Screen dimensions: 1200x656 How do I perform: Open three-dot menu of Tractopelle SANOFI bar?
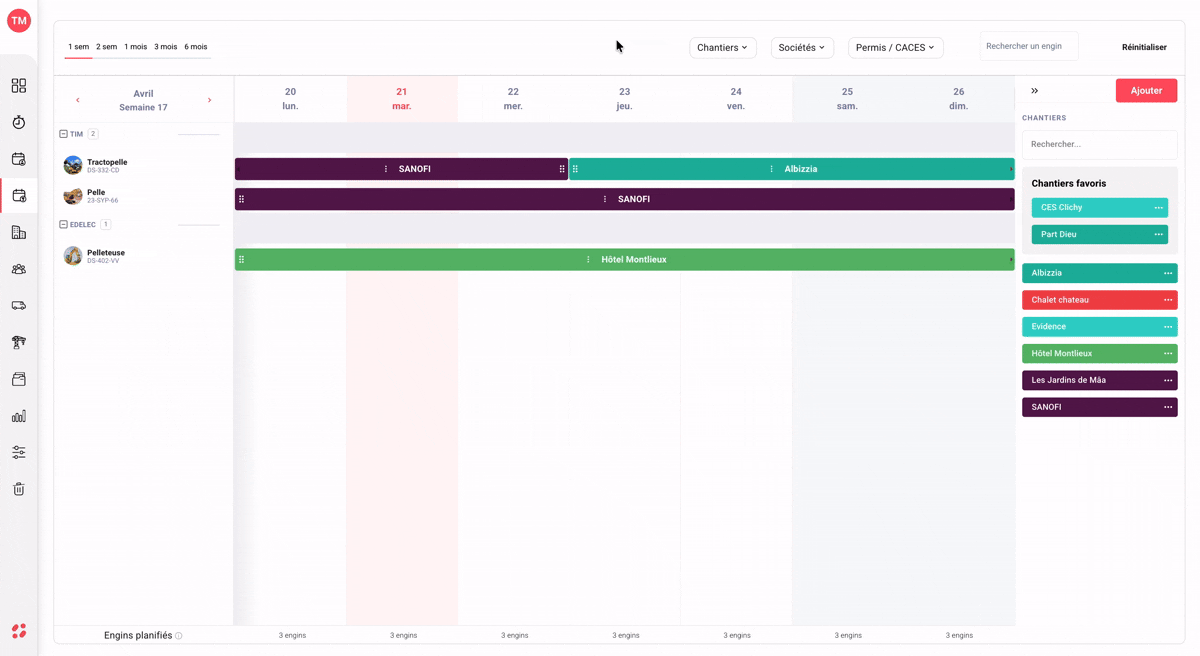(x=386, y=169)
